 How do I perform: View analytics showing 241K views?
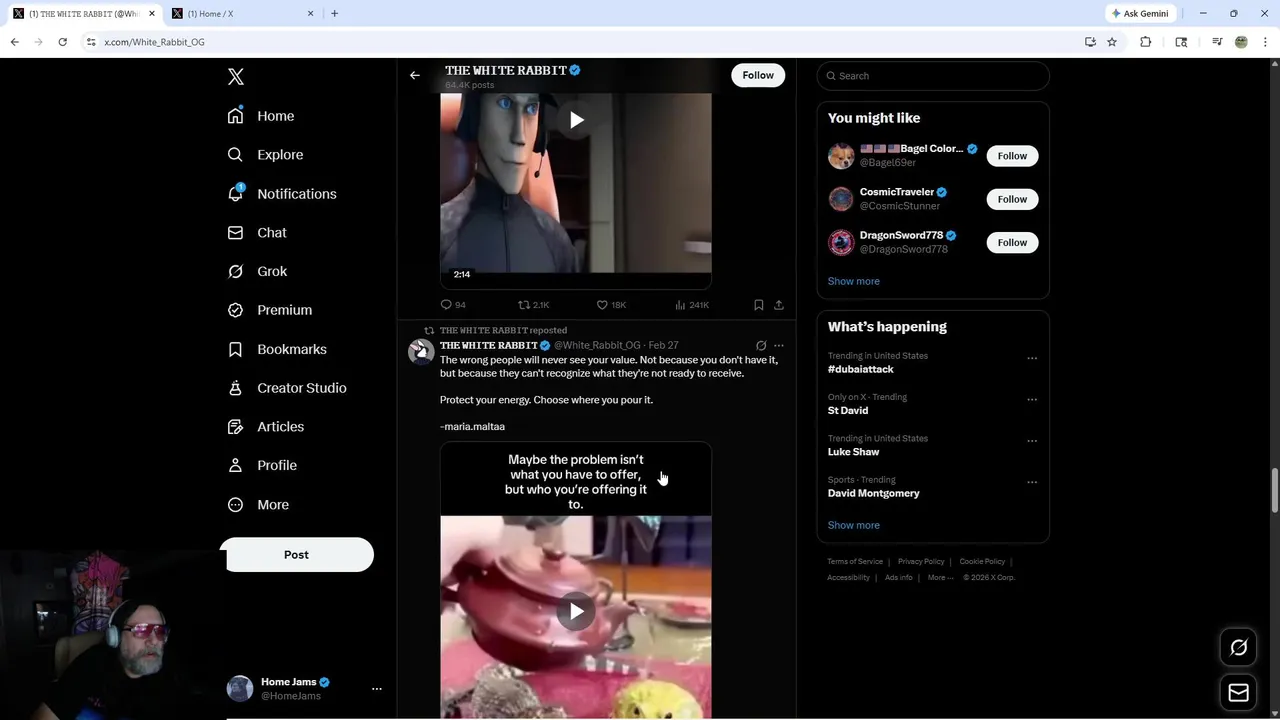(692, 305)
